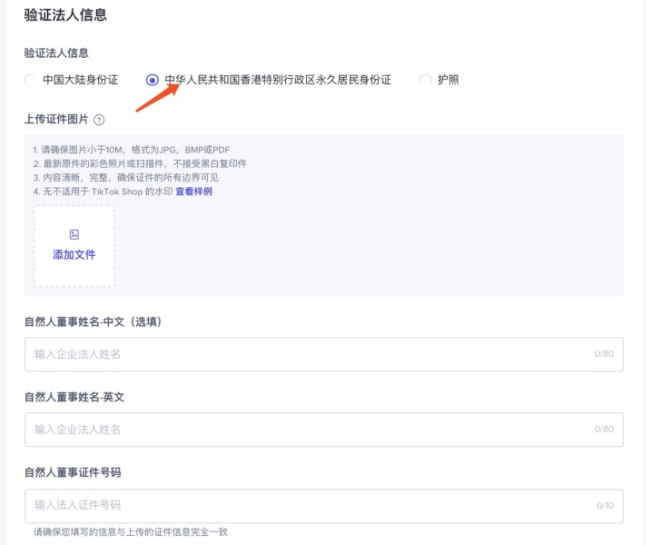646x545 pixels.
Task: Click the 验证法人信息 page heading
Action: point(65,15)
